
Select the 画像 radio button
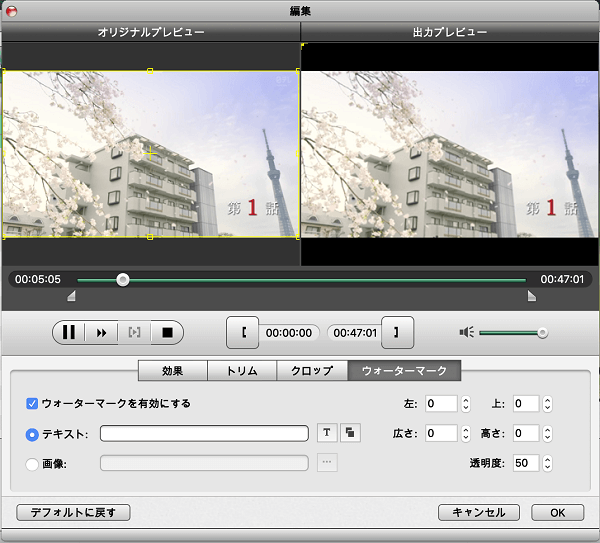pos(32,464)
